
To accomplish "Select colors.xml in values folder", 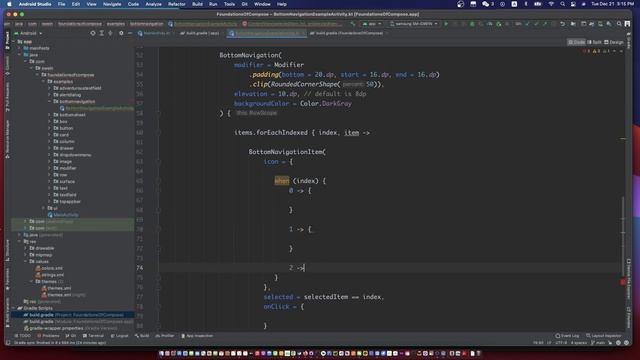I will click(x=49, y=268).
